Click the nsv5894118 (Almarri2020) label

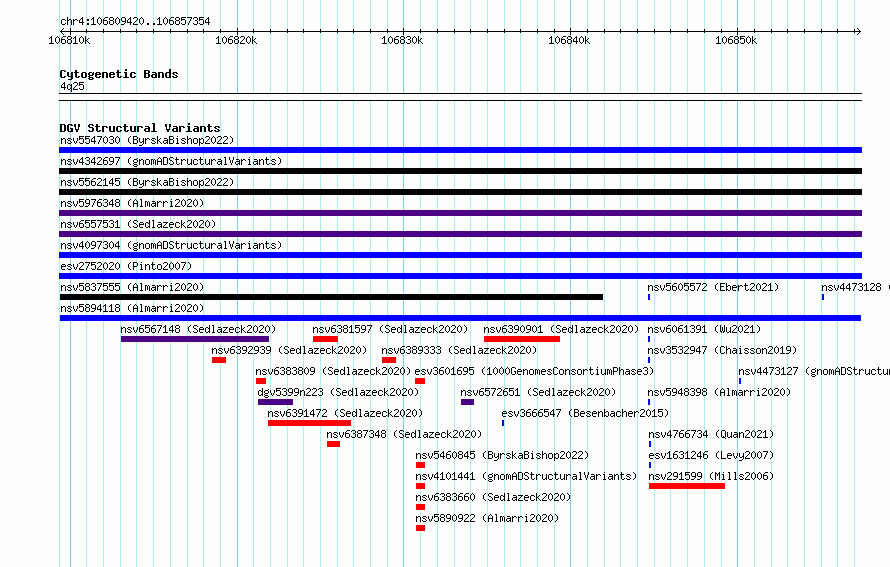pyautogui.click(x=132, y=308)
